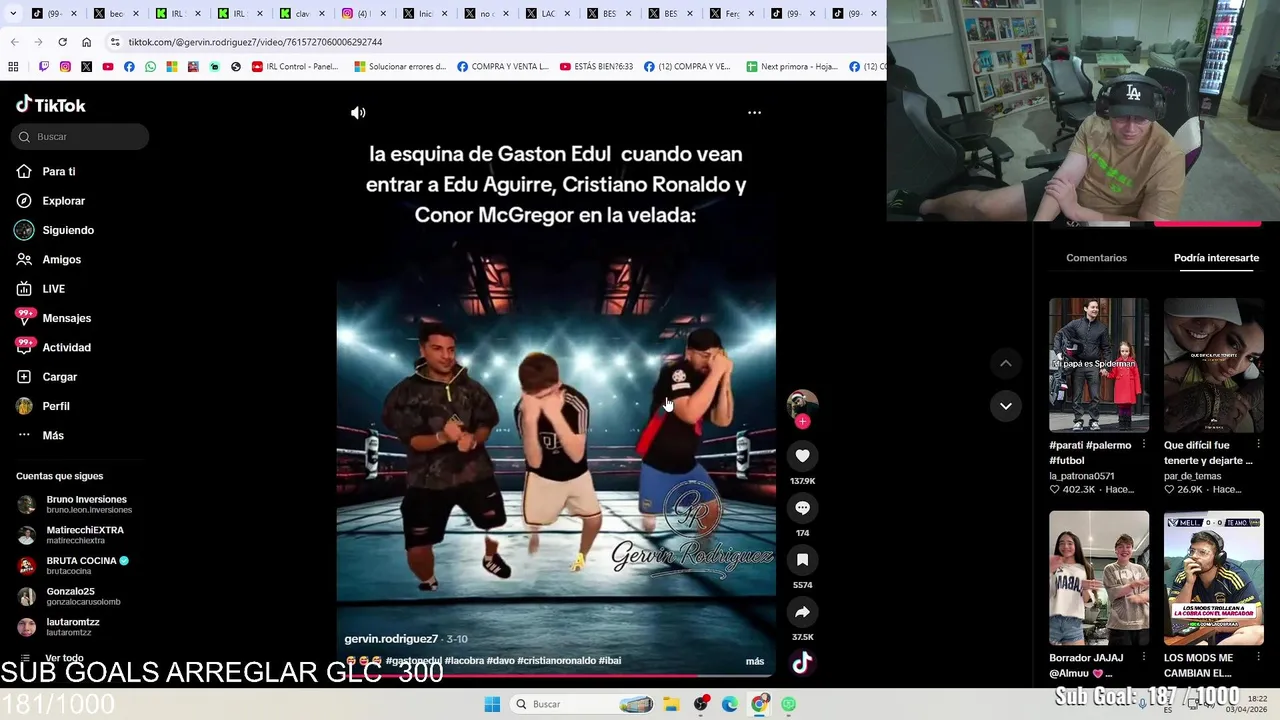Switch to Podría interesarte tab
Image resolution: width=1280 pixels, height=720 pixels.
click(1216, 258)
